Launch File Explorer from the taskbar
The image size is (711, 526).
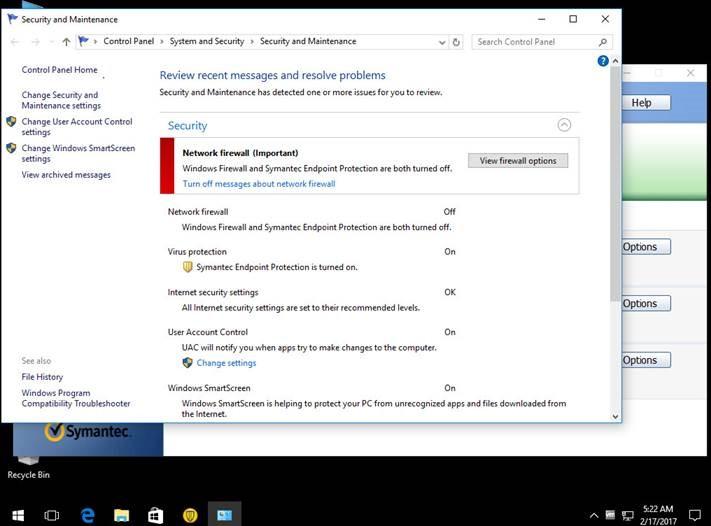121,515
